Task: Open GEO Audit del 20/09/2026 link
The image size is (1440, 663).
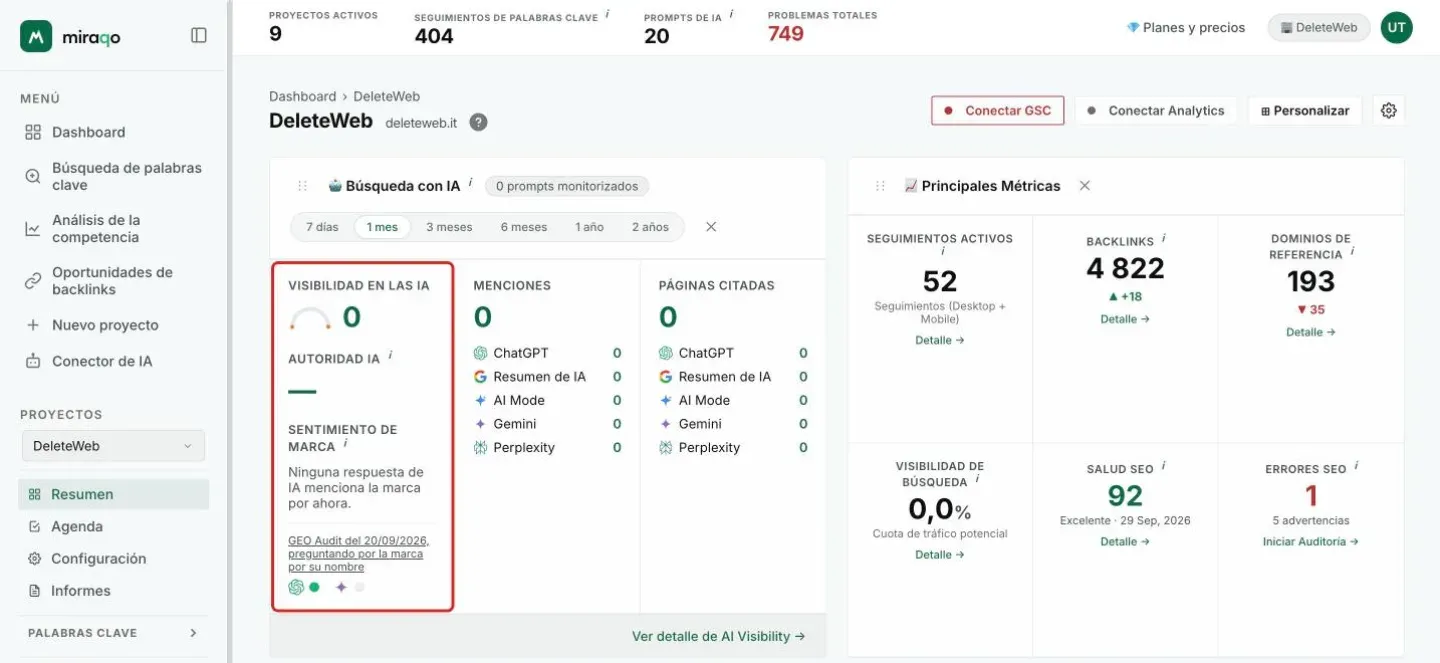Action: (x=358, y=553)
